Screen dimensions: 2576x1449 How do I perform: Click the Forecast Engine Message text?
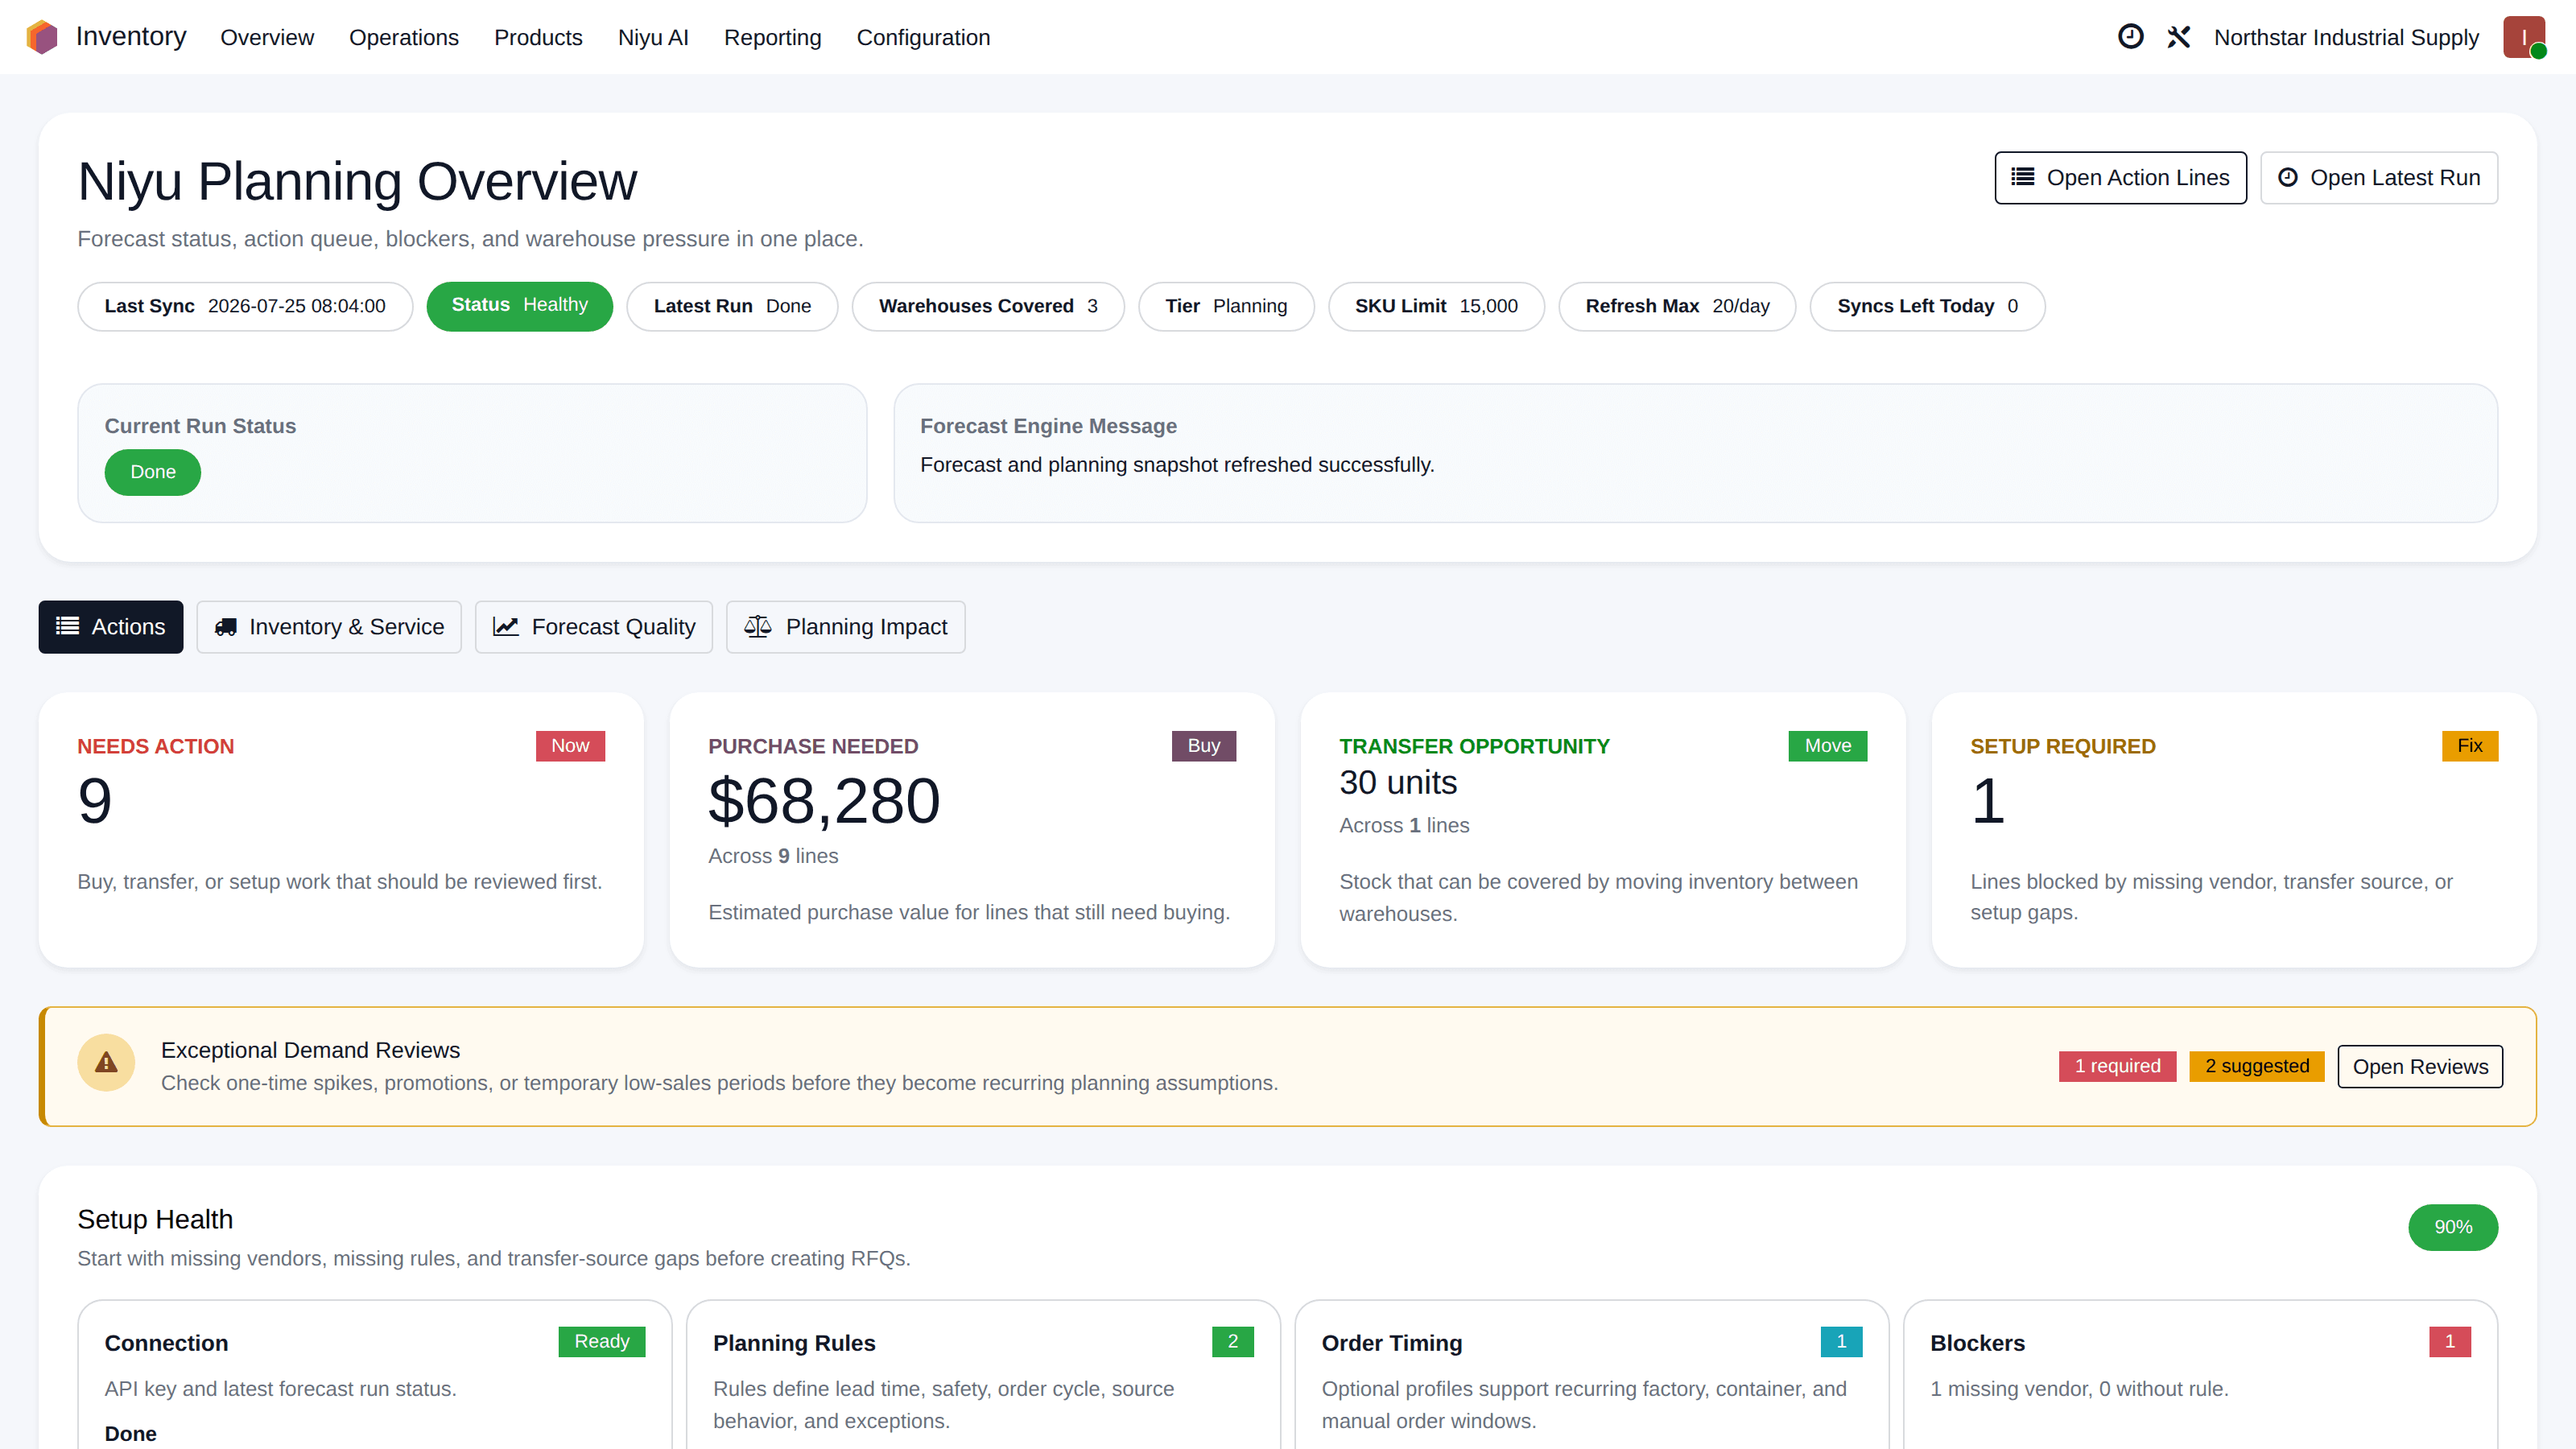[x=1177, y=465]
